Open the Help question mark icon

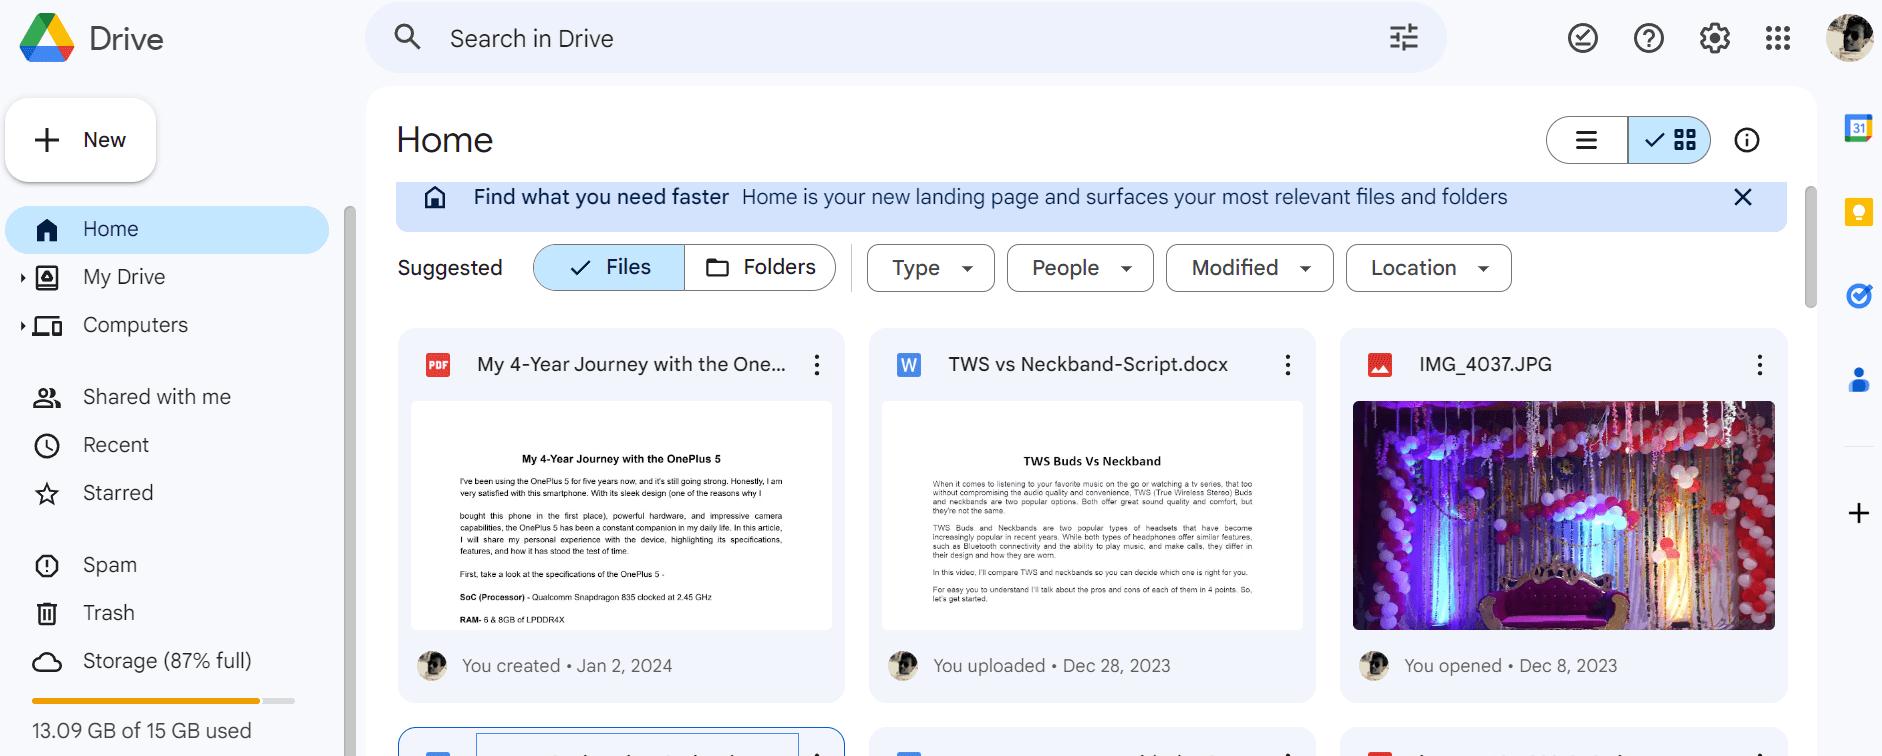1648,38
